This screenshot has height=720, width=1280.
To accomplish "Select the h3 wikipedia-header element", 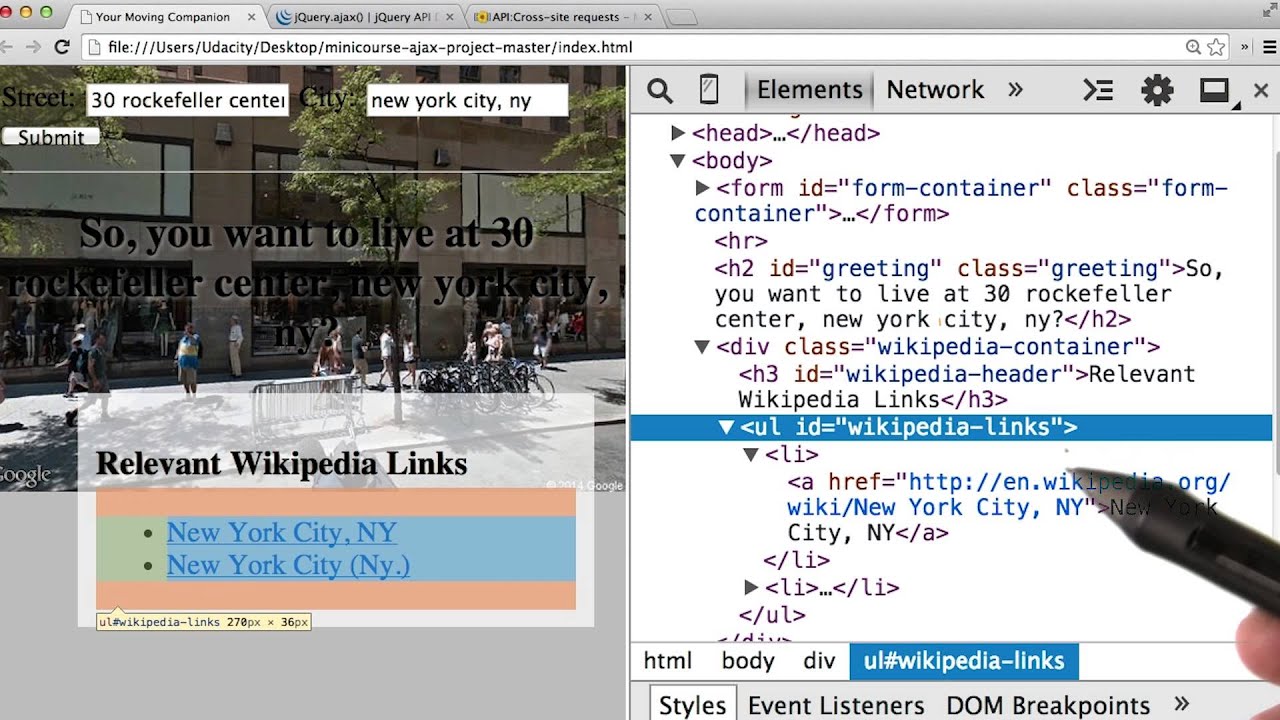I will tap(966, 387).
